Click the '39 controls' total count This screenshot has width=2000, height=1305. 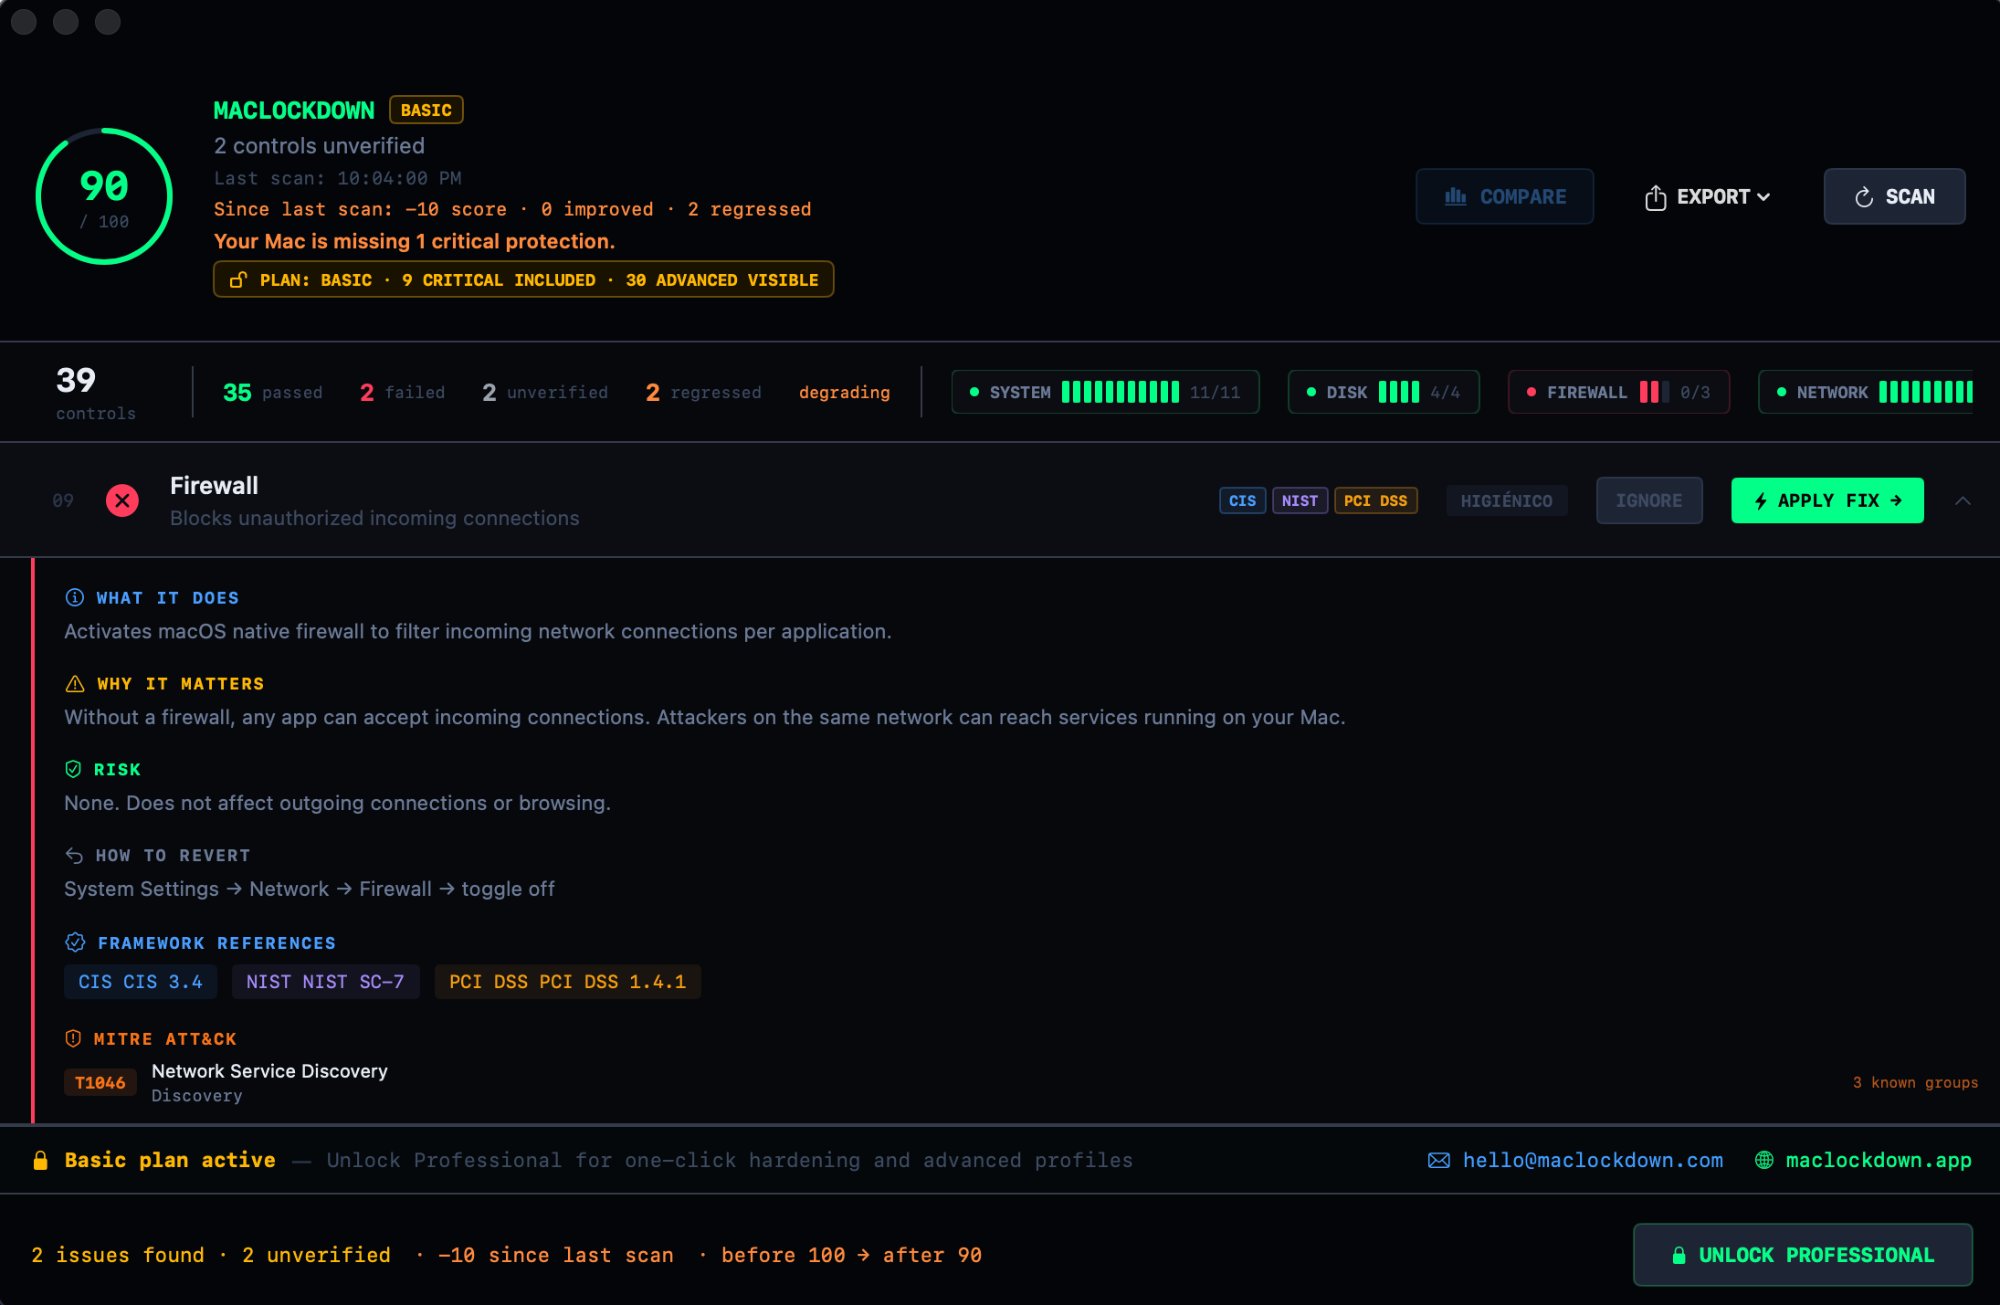(96, 392)
